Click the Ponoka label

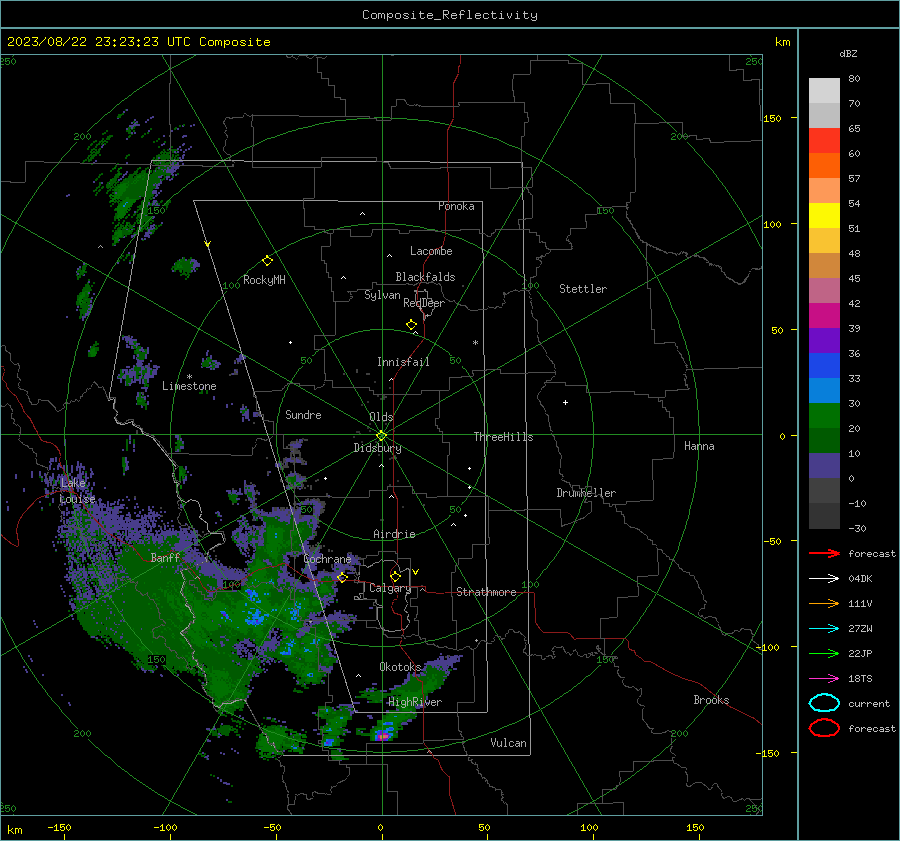pyautogui.click(x=456, y=206)
